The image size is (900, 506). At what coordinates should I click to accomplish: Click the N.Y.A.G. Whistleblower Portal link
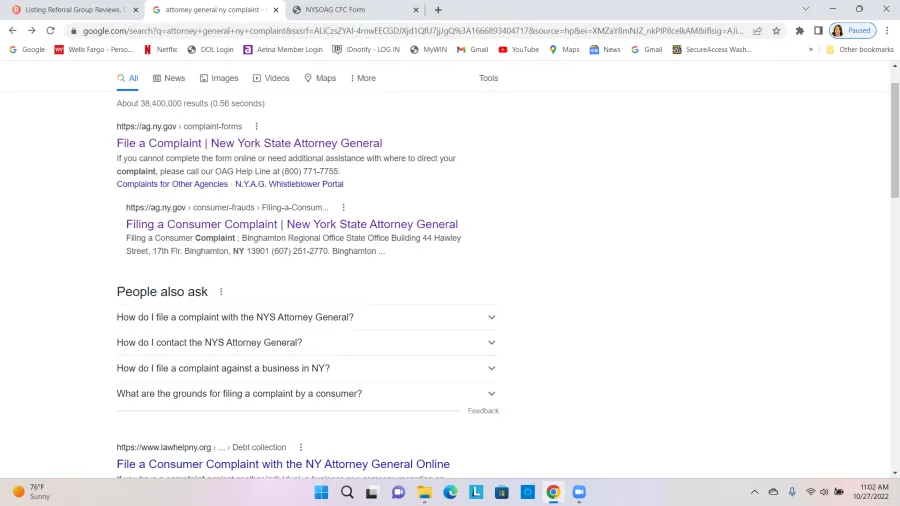pyautogui.click(x=289, y=184)
